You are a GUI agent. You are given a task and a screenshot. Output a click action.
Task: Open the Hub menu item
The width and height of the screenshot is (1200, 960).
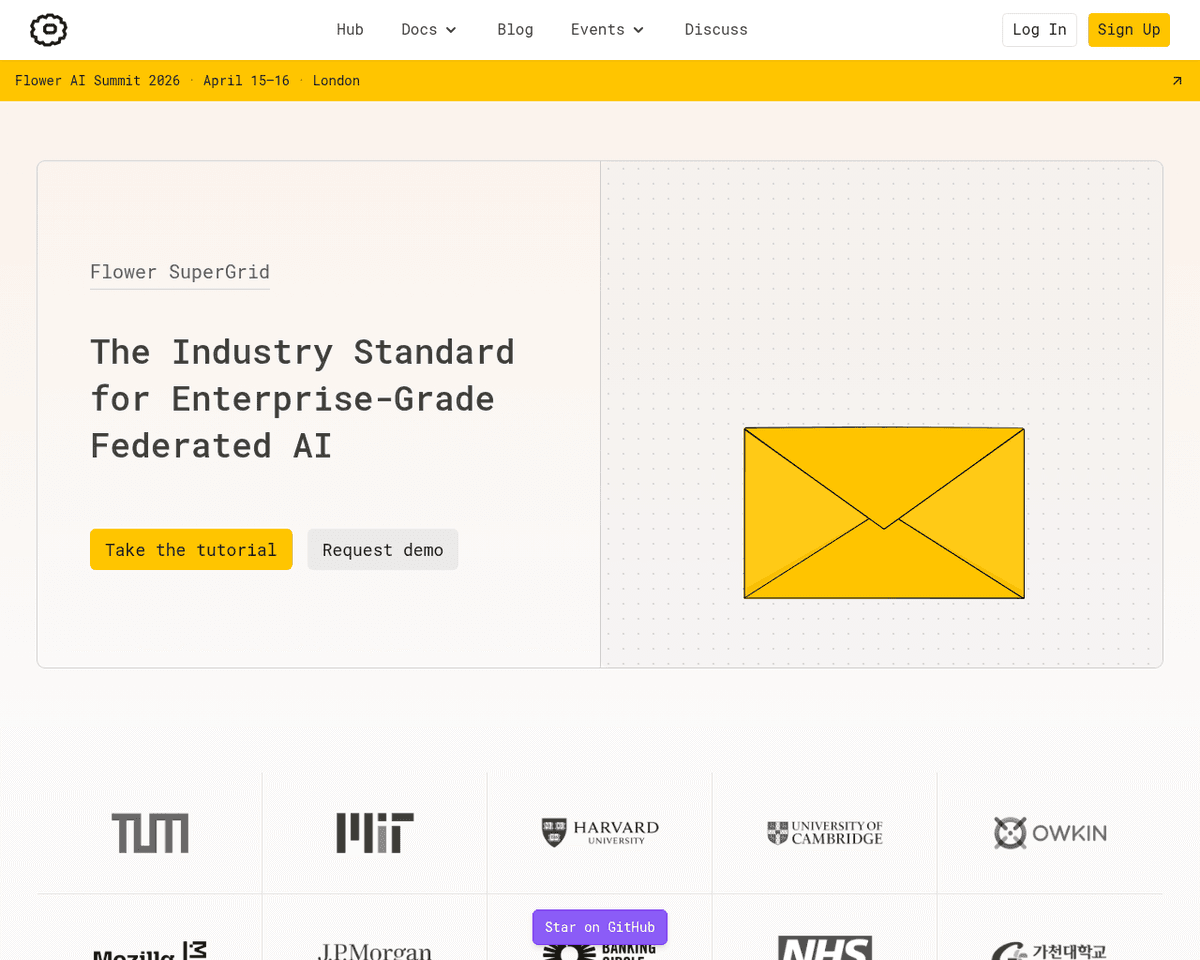click(x=350, y=30)
